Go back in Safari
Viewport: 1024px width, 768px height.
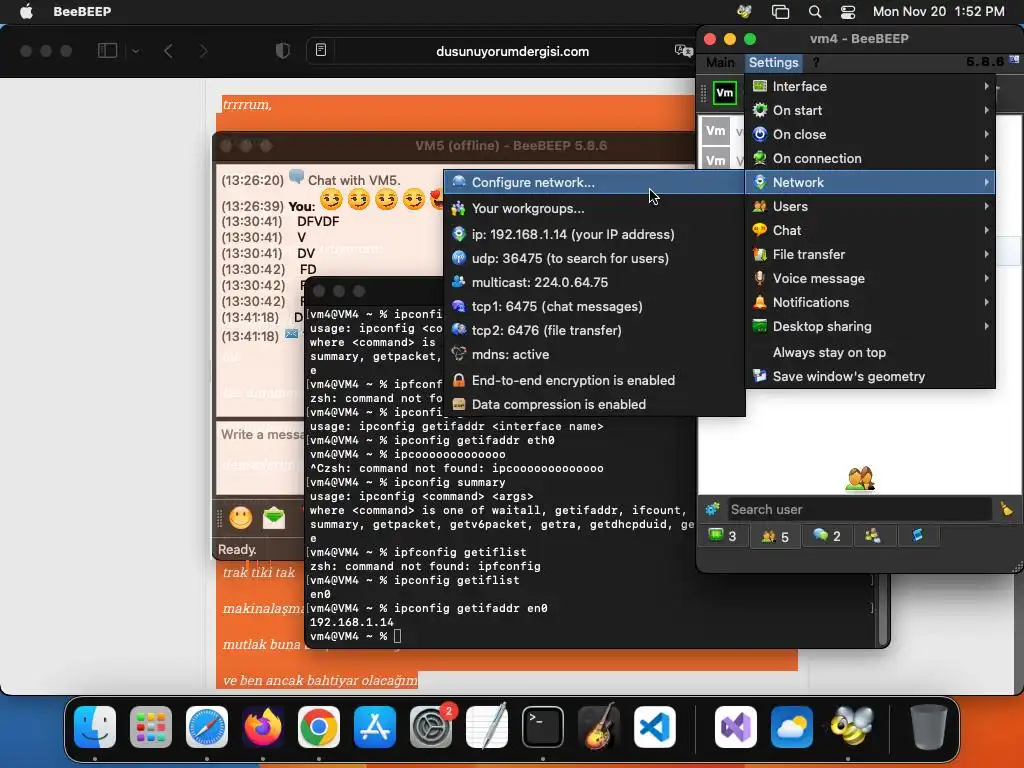168,51
